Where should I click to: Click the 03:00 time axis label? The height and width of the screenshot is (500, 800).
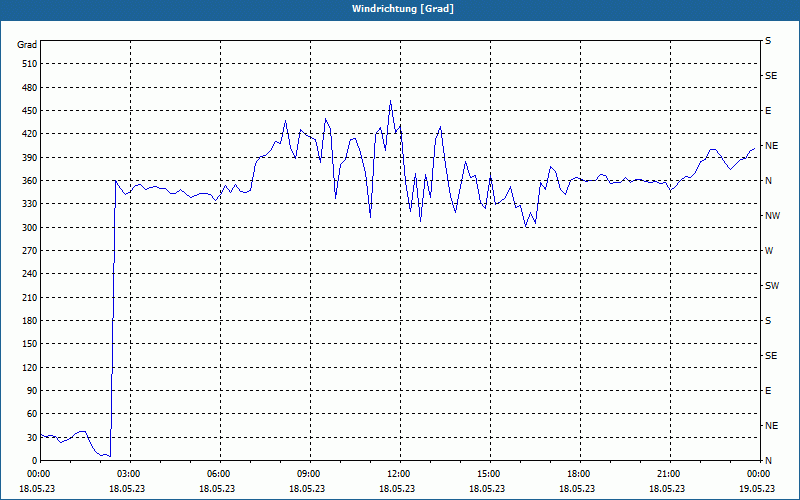(127, 474)
